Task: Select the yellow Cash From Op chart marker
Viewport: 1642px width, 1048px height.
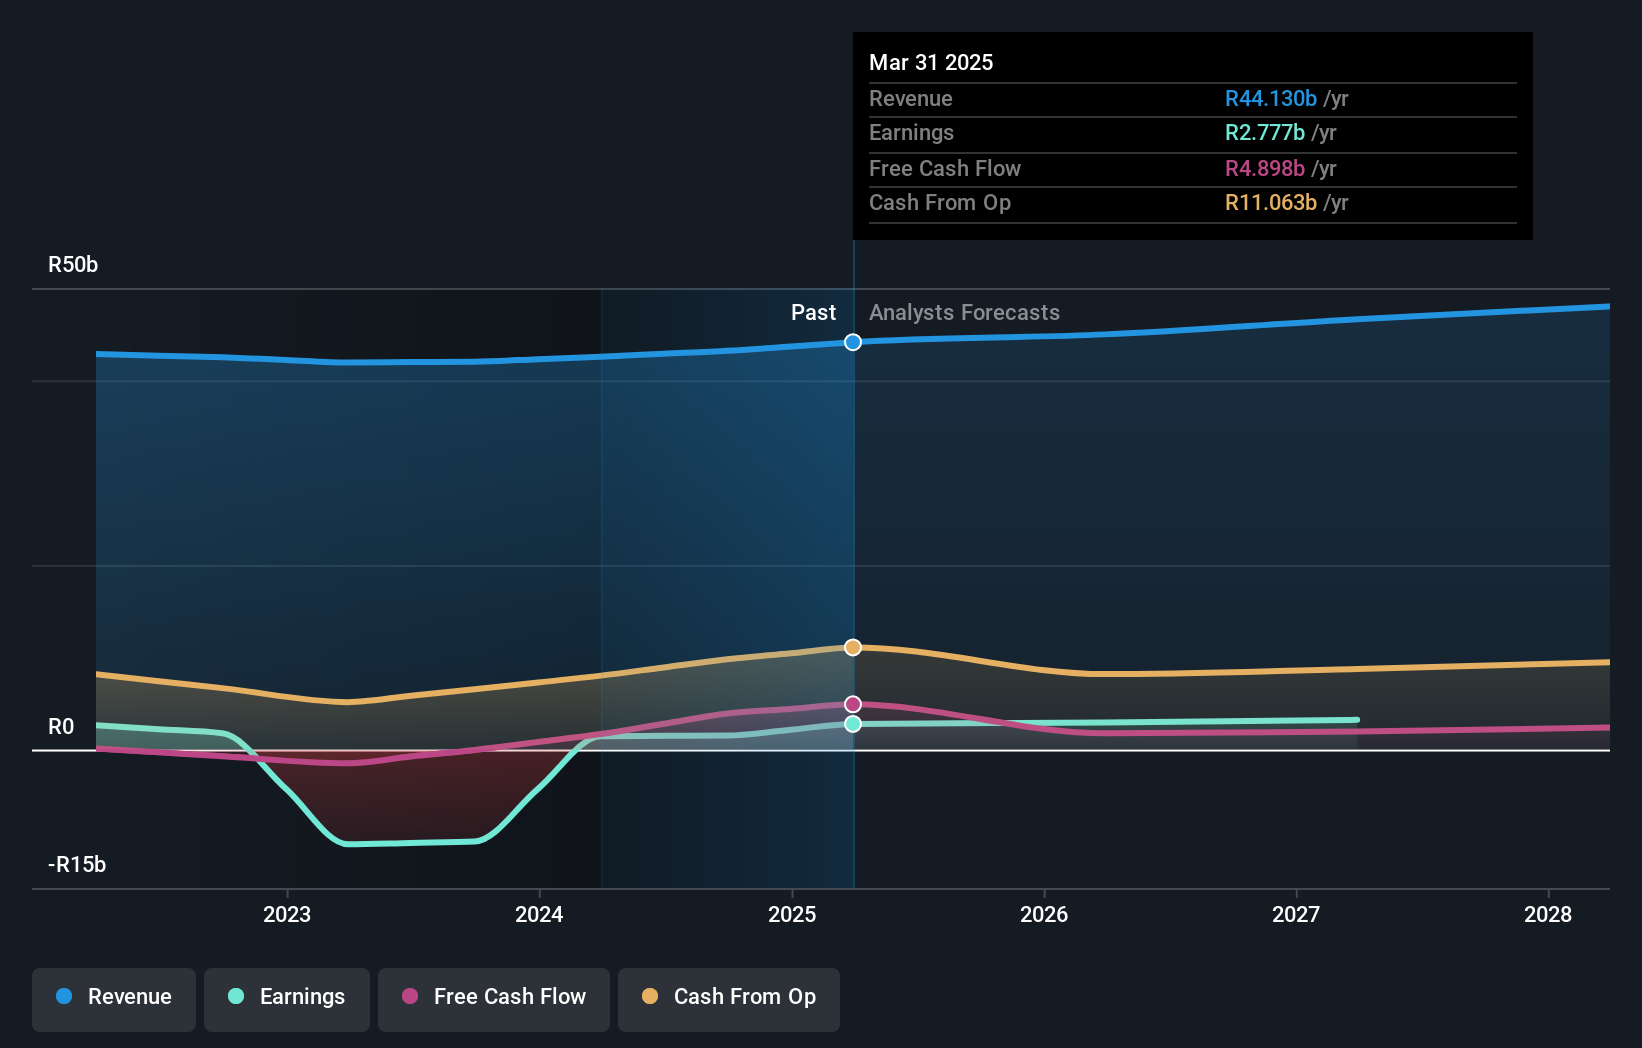Action: coord(852,648)
